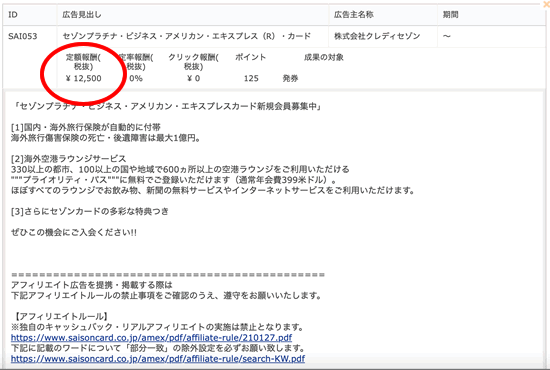The height and width of the screenshot is (370, 550).
Task: Click the line about プライオリティ・パス free registration
Action: 174,180
